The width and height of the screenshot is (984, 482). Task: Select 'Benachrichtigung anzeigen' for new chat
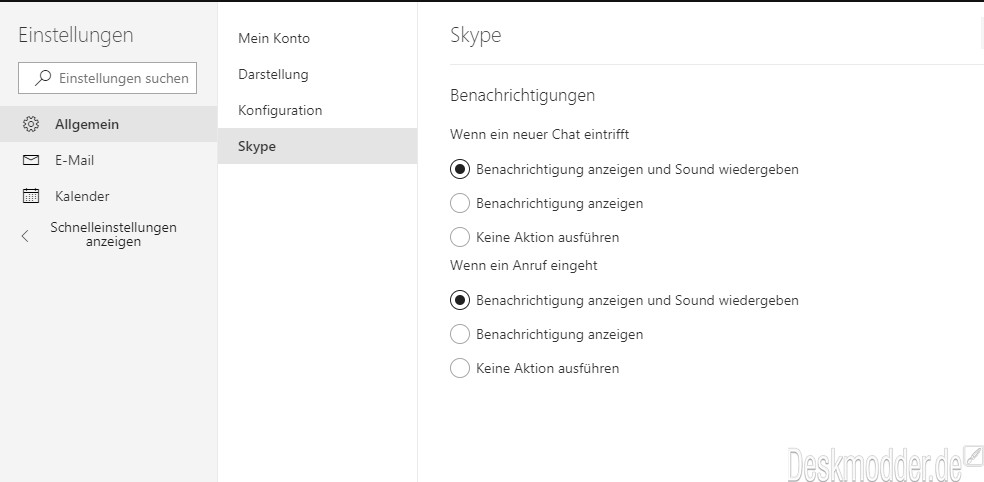[x=460, y=203]
